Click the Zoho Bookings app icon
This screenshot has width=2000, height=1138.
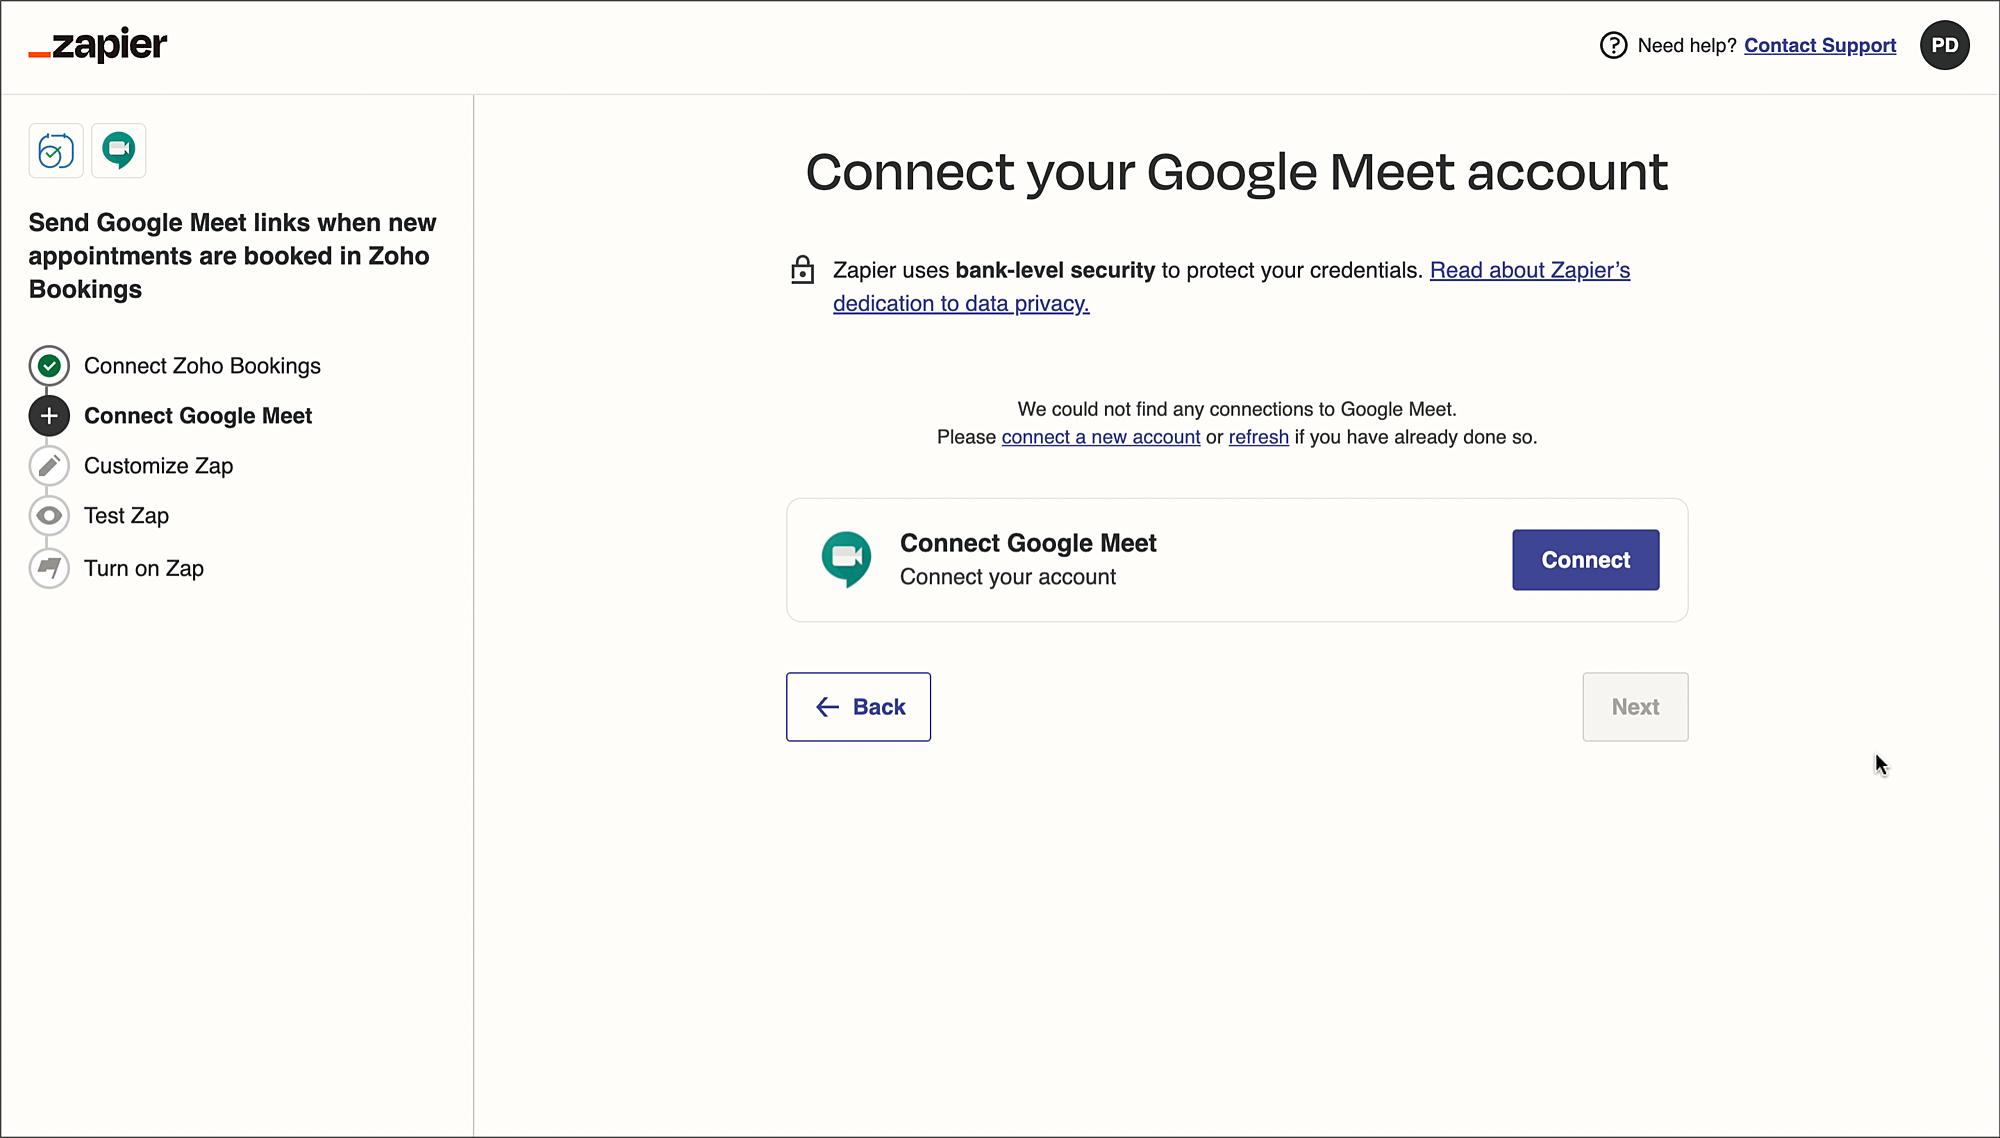(56, 151)
